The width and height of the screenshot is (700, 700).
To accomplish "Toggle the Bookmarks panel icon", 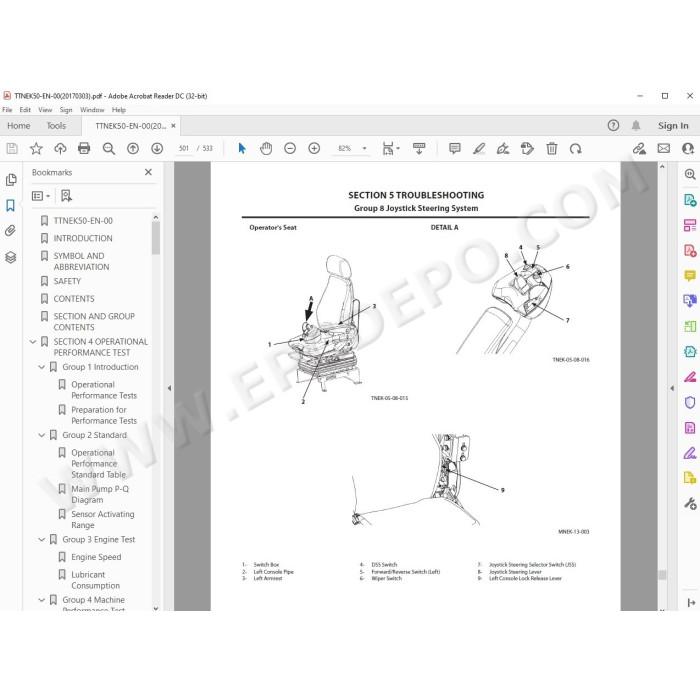I will click(11, 205).
